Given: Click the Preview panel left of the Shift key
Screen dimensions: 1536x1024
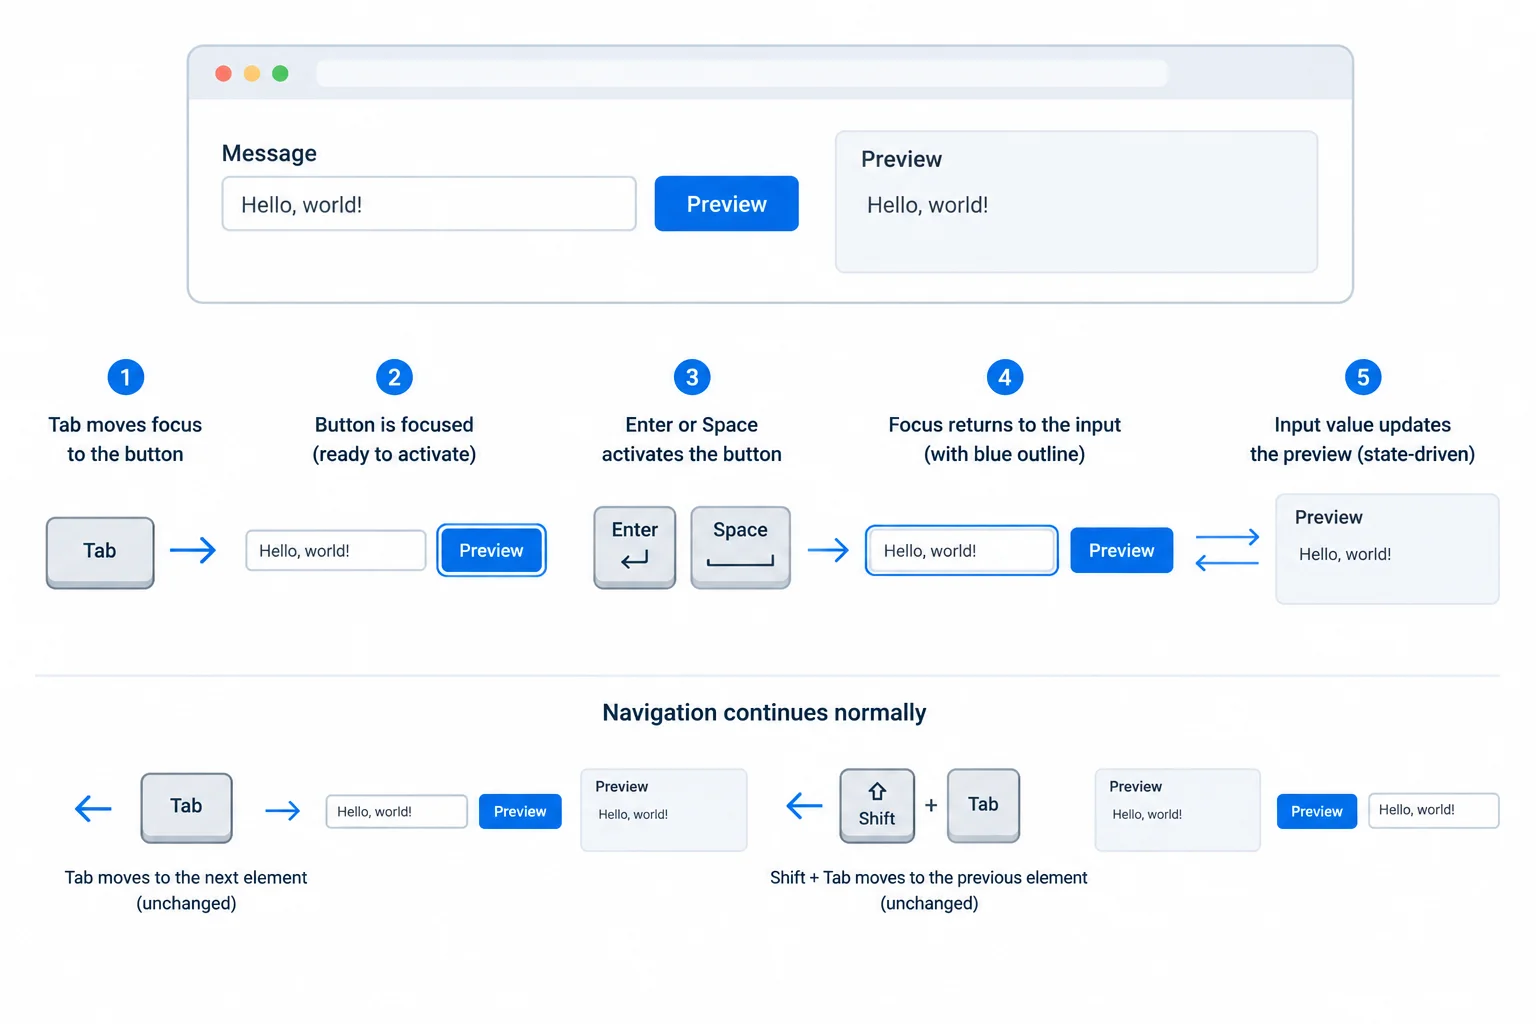Looking at the screenshot, I should 664,810.
